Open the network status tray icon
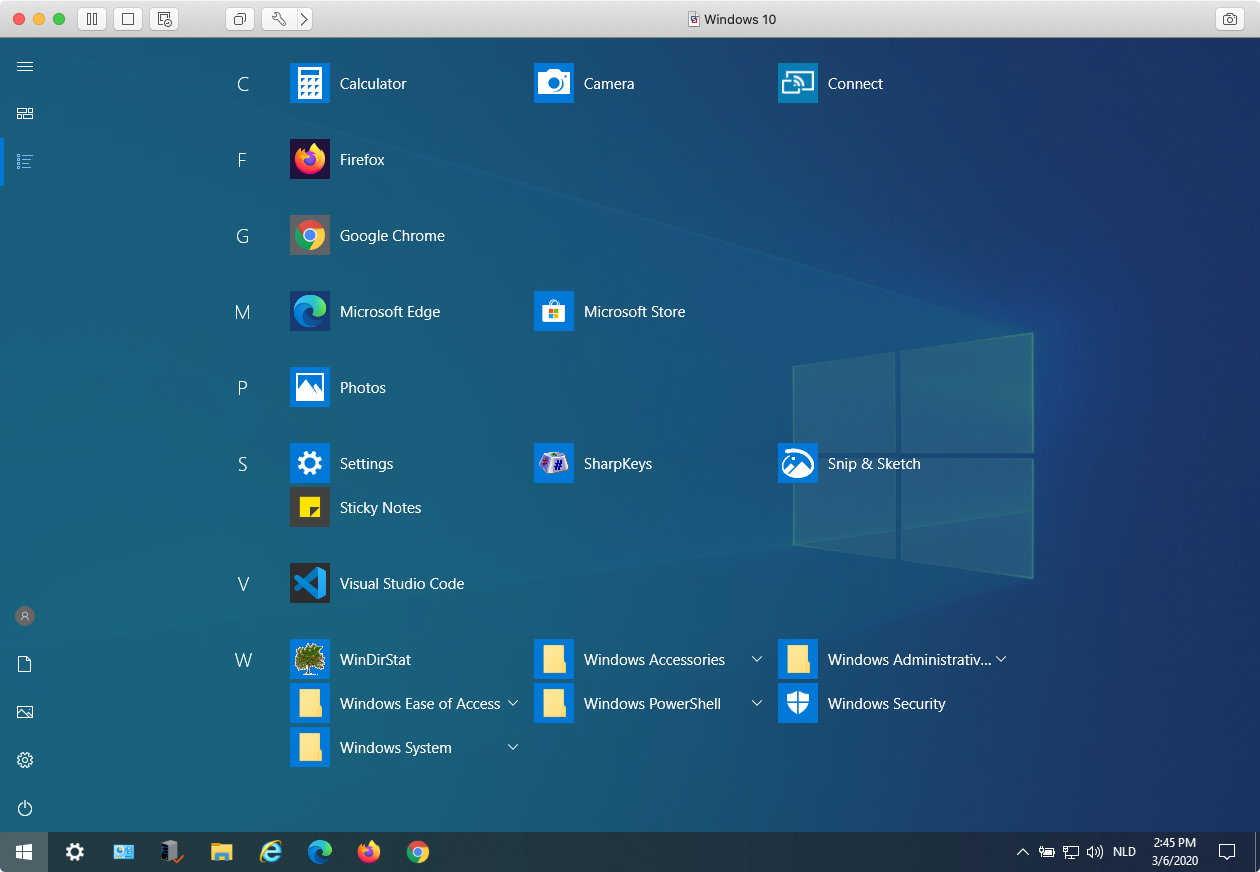The image size is (1260, 872). 1071,852
